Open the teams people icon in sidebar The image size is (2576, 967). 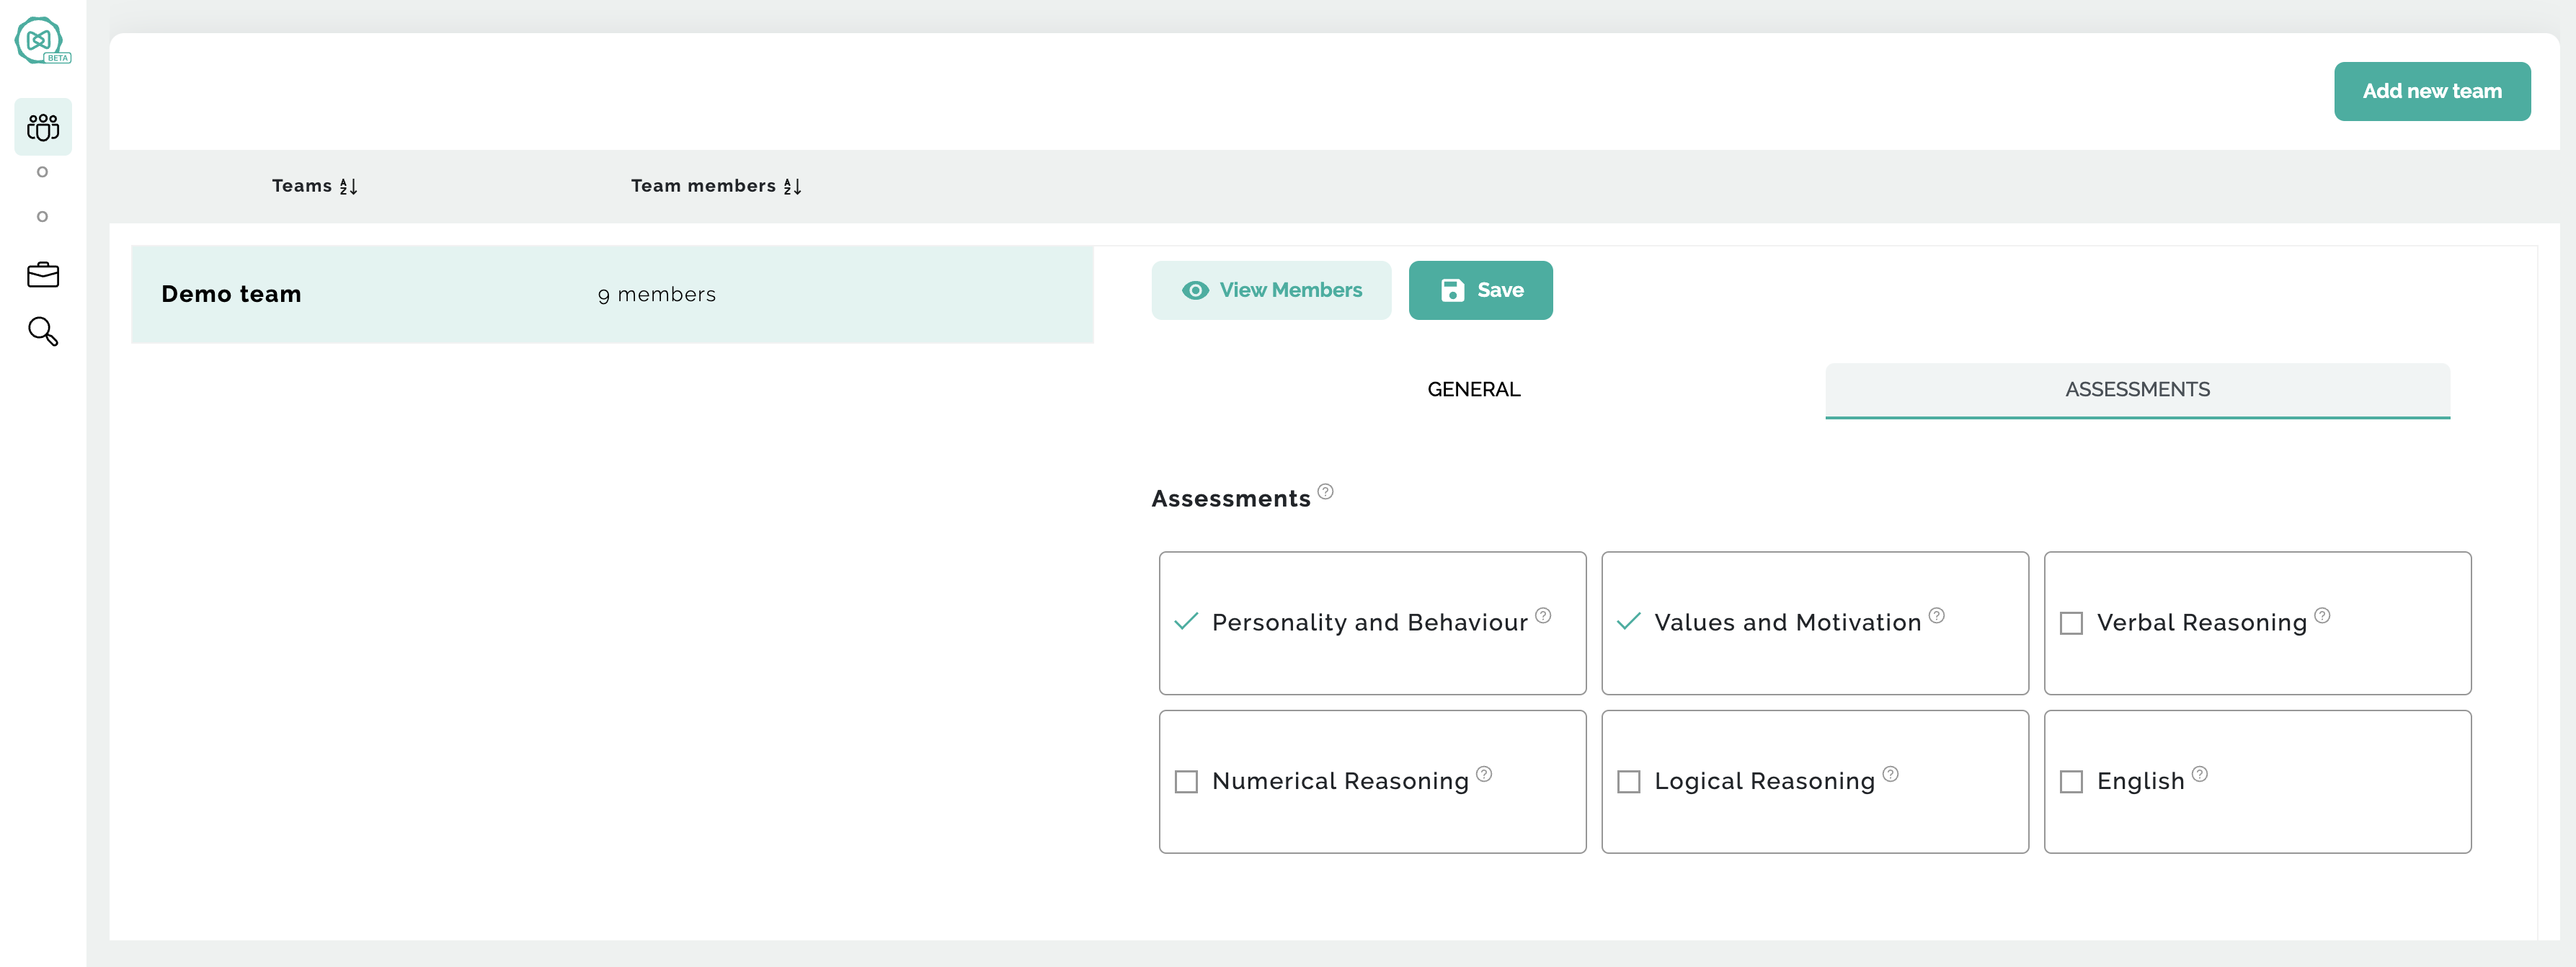(43, 127)
